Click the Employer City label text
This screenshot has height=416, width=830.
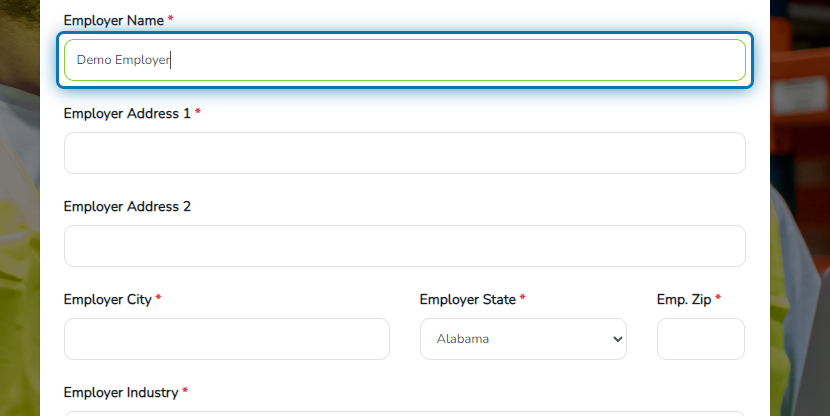click(x=107, y=300)
